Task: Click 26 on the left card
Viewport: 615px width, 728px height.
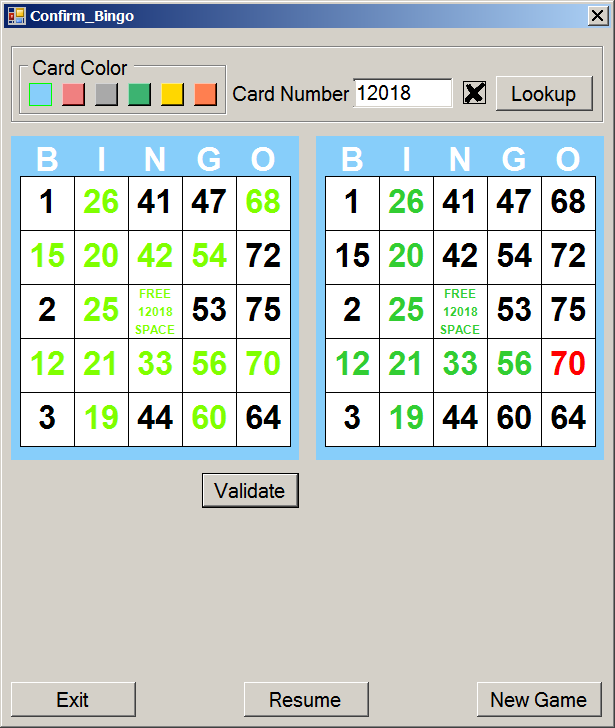Action: 101,203
